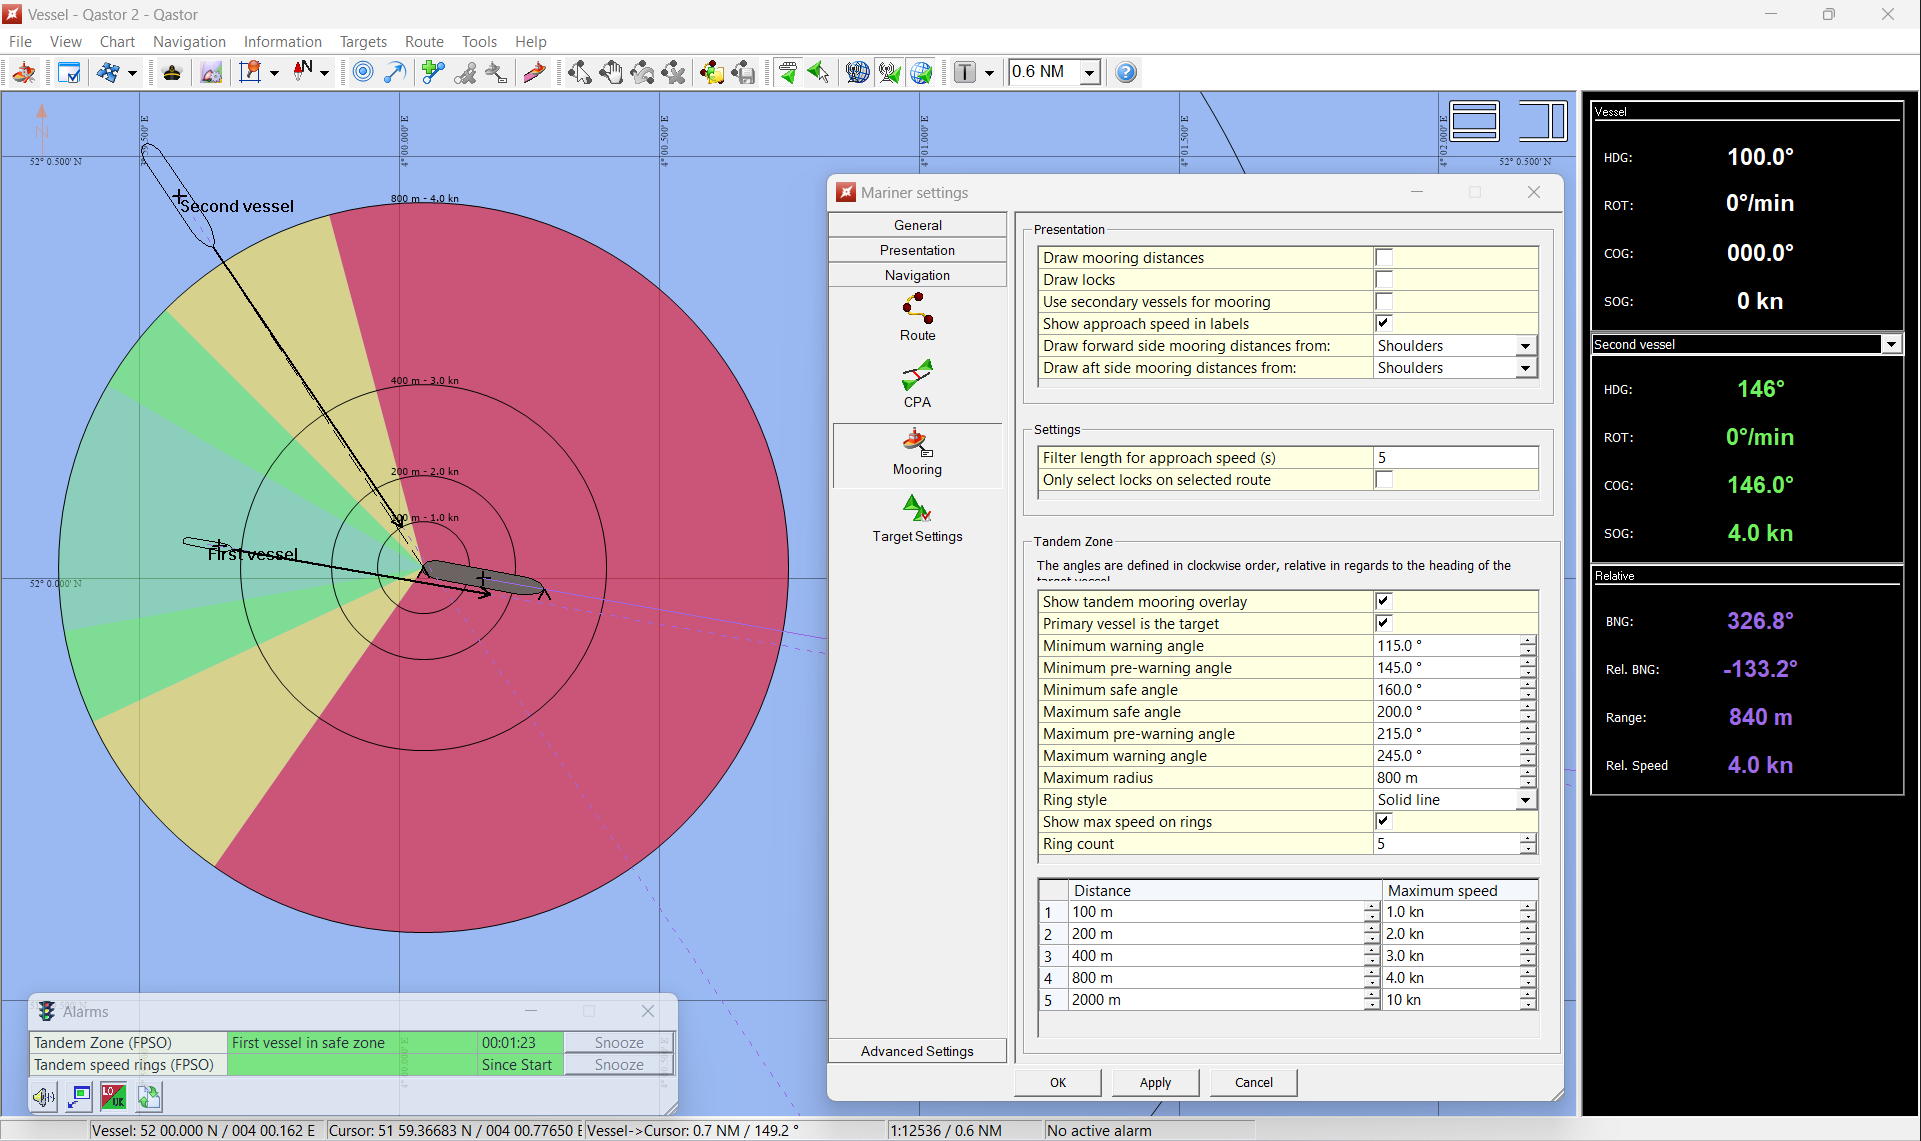Open the Targets menu

pos(363,42)
